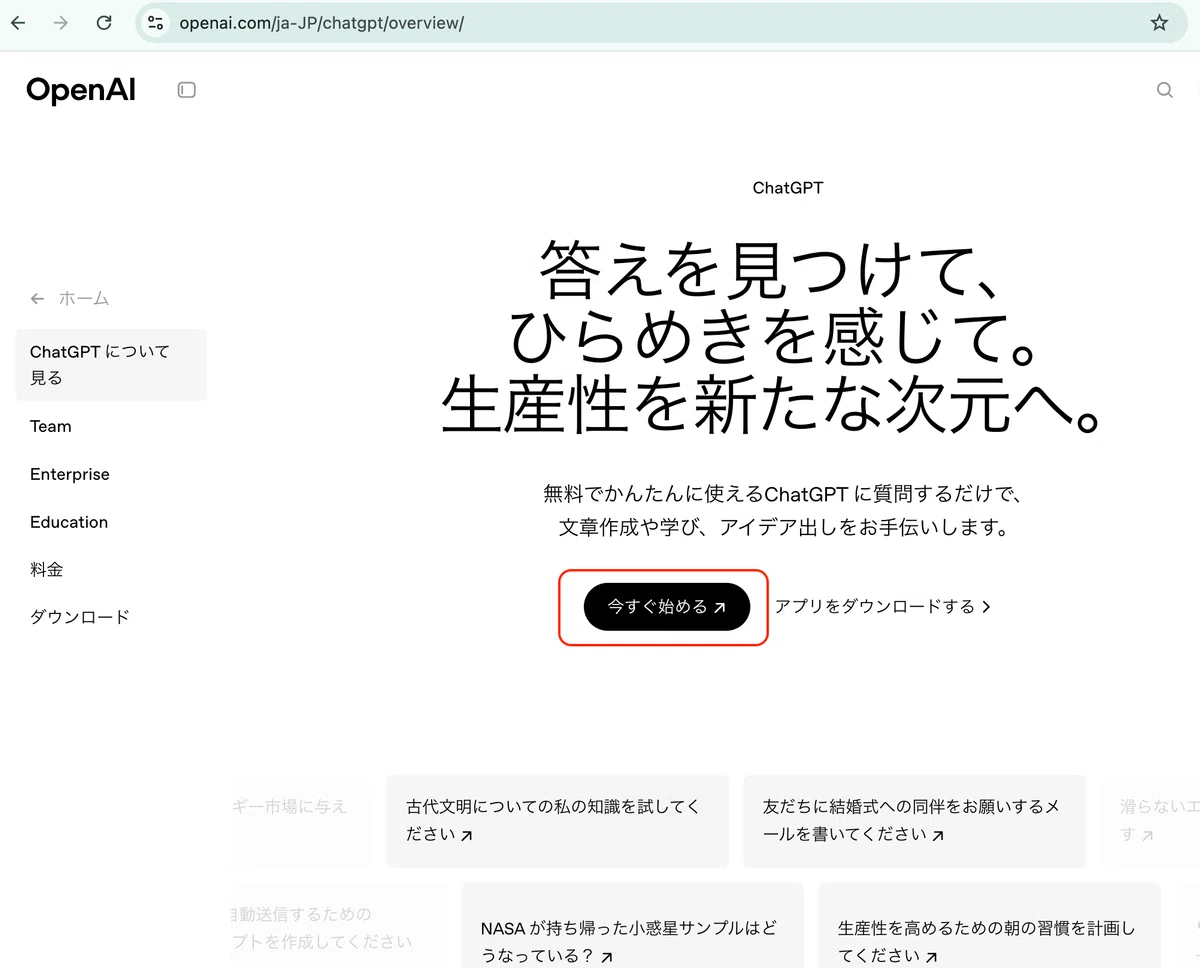Image resolution: width=1200 pixels, height=968 pixels.
Task: Click the ChatGPT label above headline
Action: pos(788,188)
